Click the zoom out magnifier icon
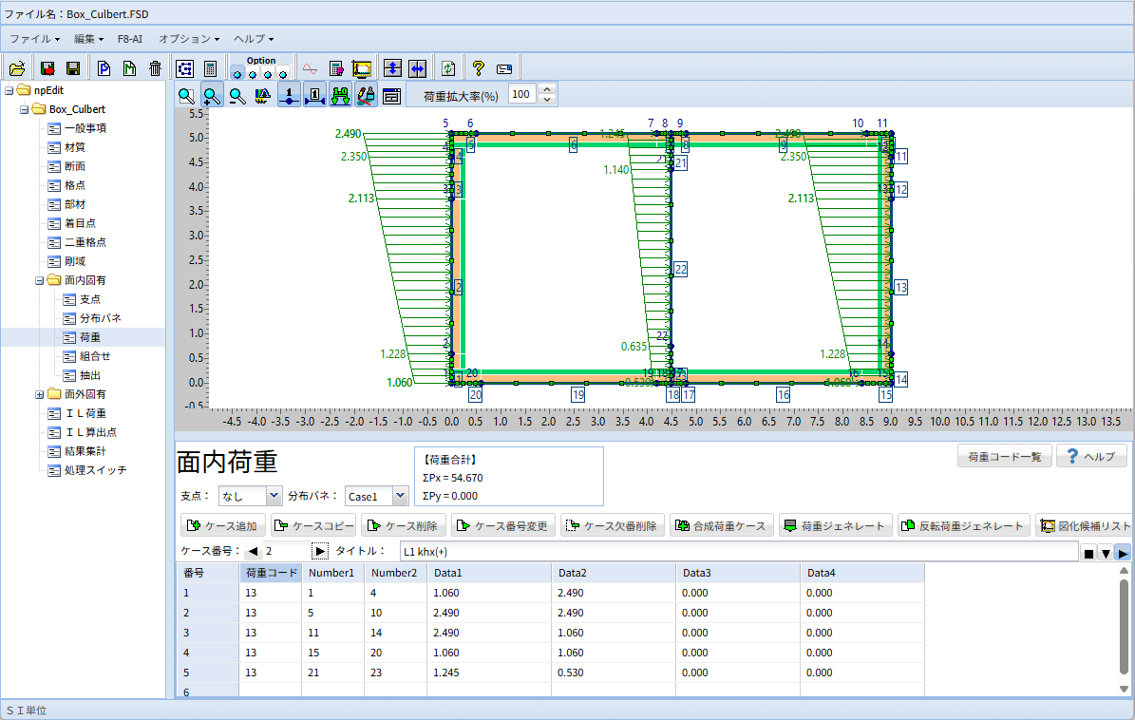 click(237, 96)
